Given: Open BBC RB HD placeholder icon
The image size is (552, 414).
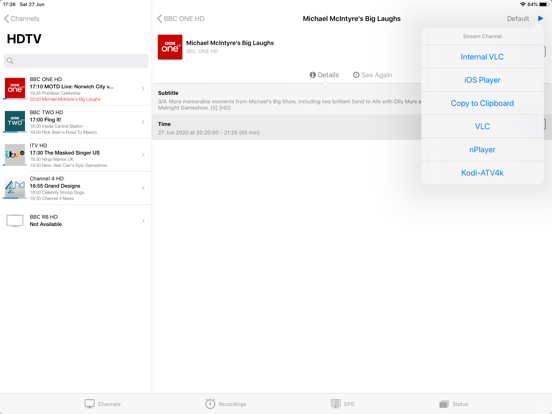Looking at the screenshot, I should [15, 221].
